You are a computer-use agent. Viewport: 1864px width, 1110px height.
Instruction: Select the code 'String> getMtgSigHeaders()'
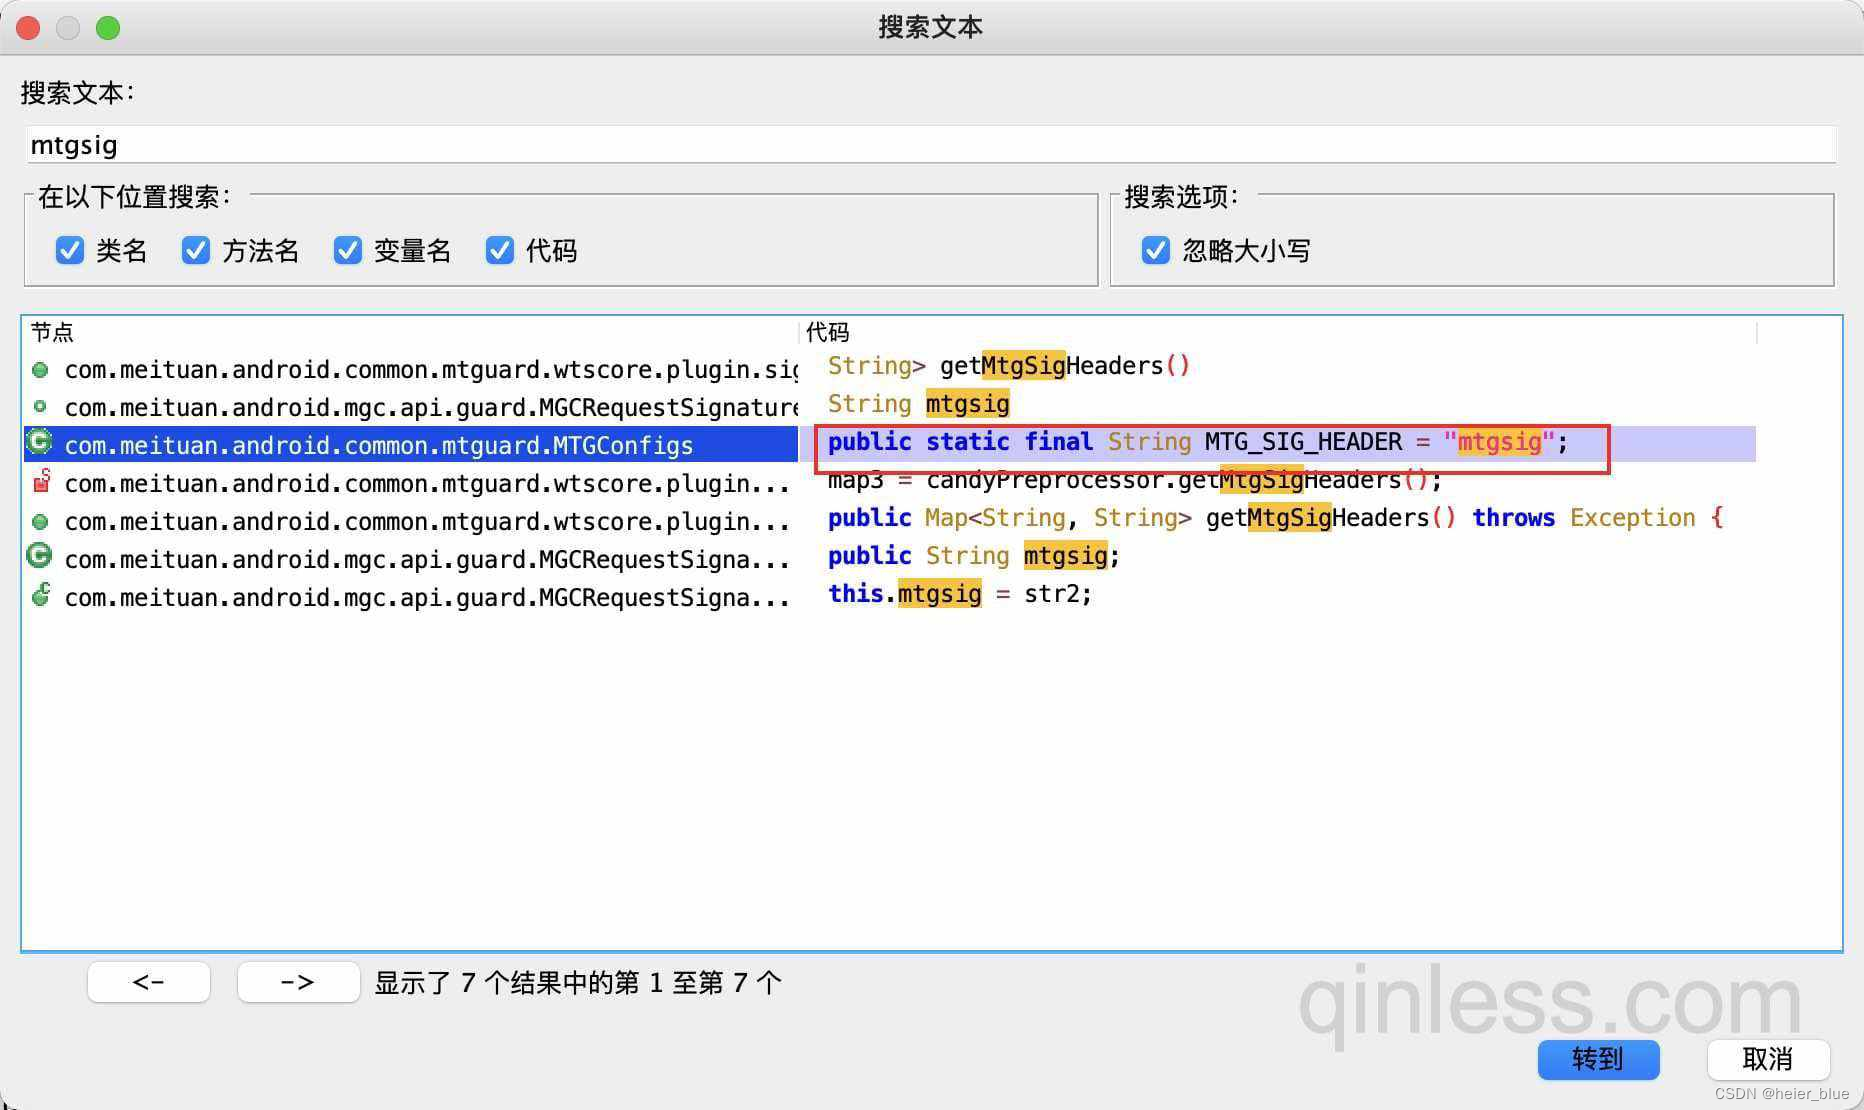1009,366
